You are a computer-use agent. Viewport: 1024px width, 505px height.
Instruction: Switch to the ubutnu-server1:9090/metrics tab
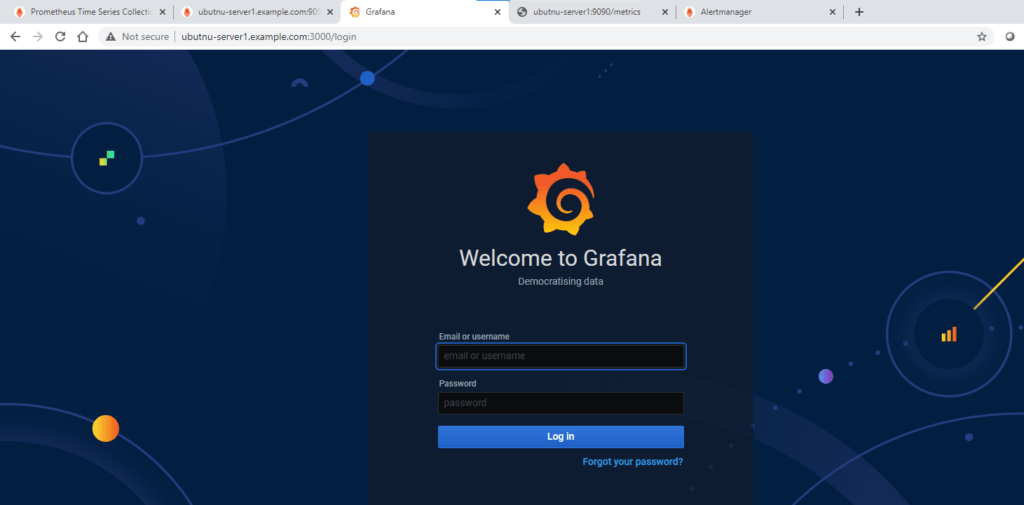[x=591, y=12]
